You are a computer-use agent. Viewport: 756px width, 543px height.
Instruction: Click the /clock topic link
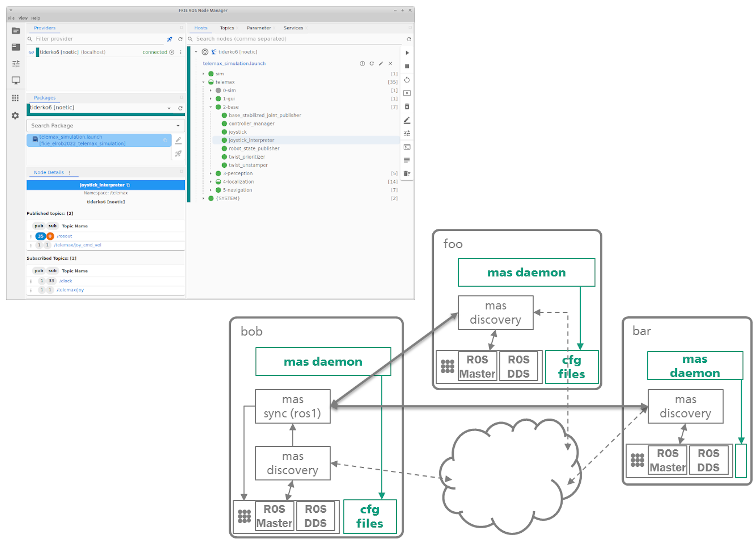(x=66, y=281)
